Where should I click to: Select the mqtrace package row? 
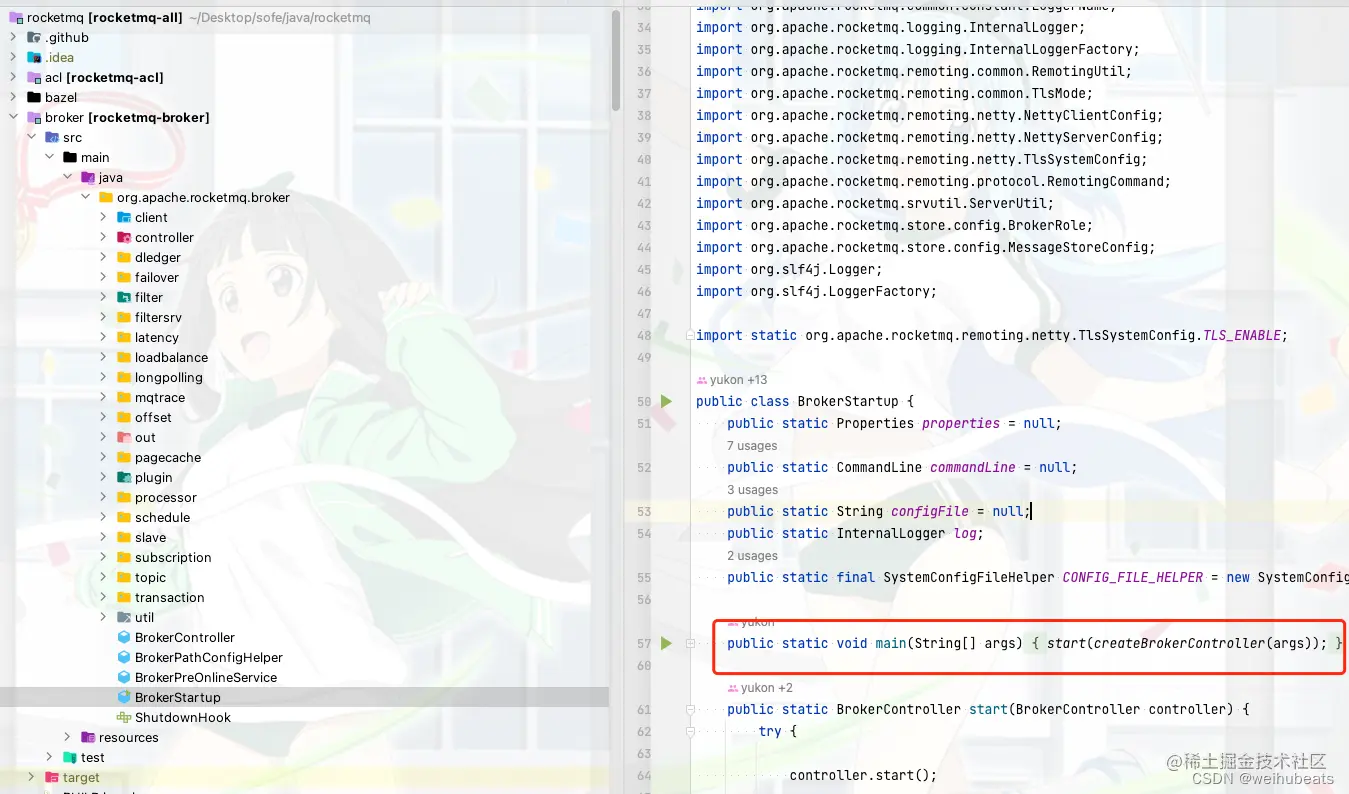pyautogui.click(x=304, y=397)
